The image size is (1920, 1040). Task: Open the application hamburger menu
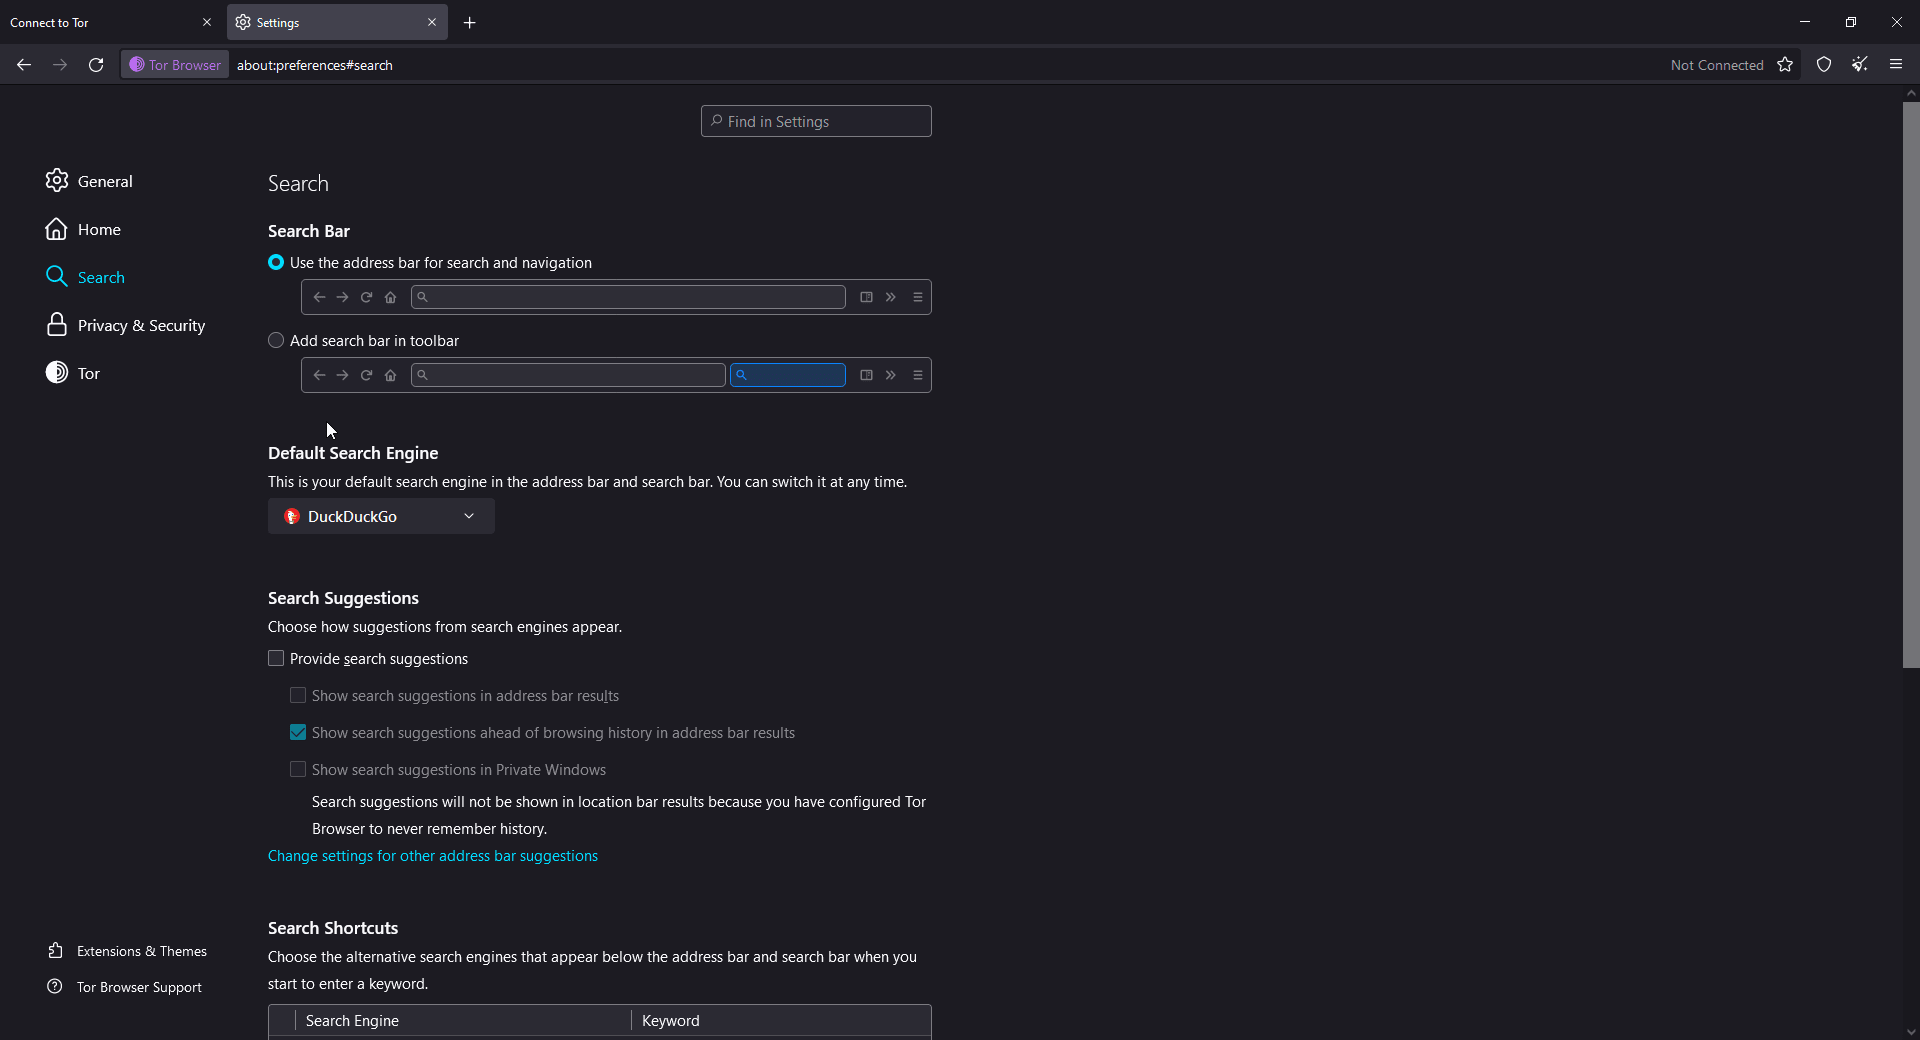(1896, 65)
